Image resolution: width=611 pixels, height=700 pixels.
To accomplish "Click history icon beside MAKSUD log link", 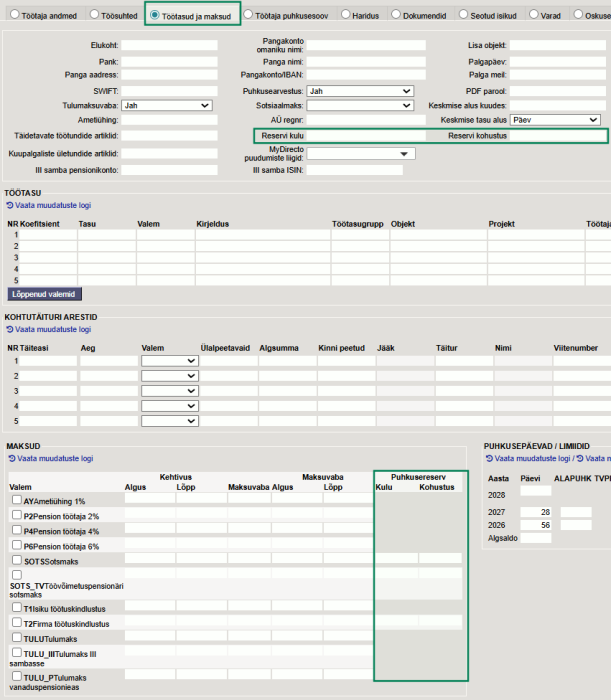I will coord(12,458).
